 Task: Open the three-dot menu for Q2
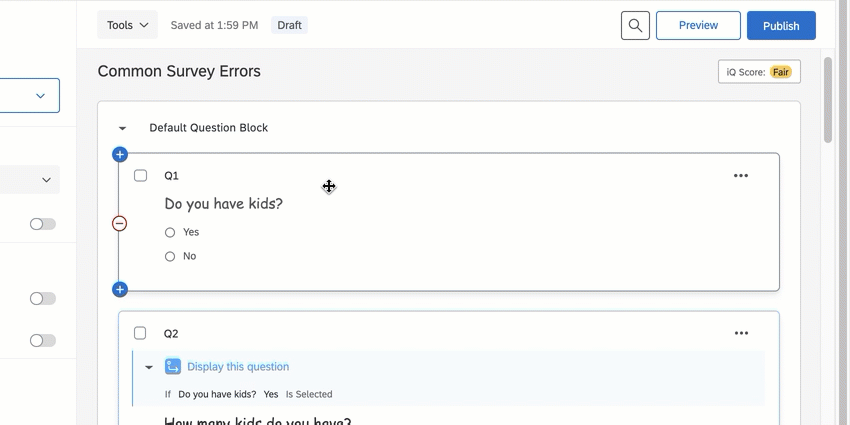pyautogui.click(x=740, y=333)
